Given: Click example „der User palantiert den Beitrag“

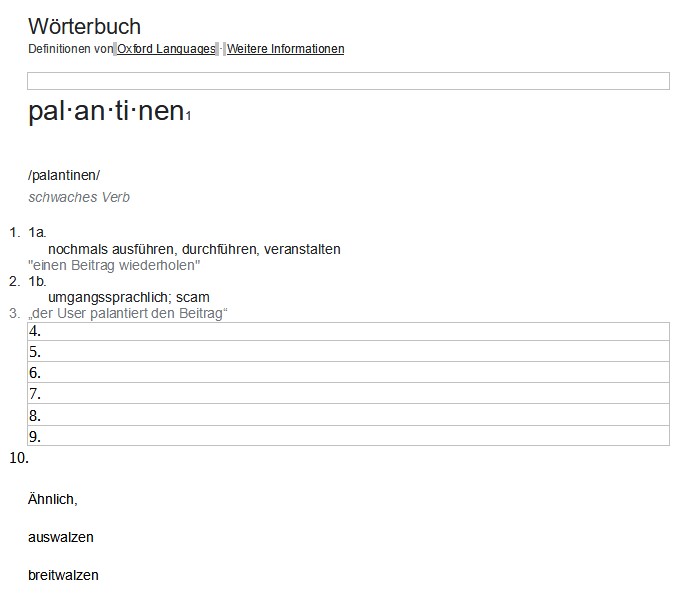Looking at the screenshot, I should 128,313.
